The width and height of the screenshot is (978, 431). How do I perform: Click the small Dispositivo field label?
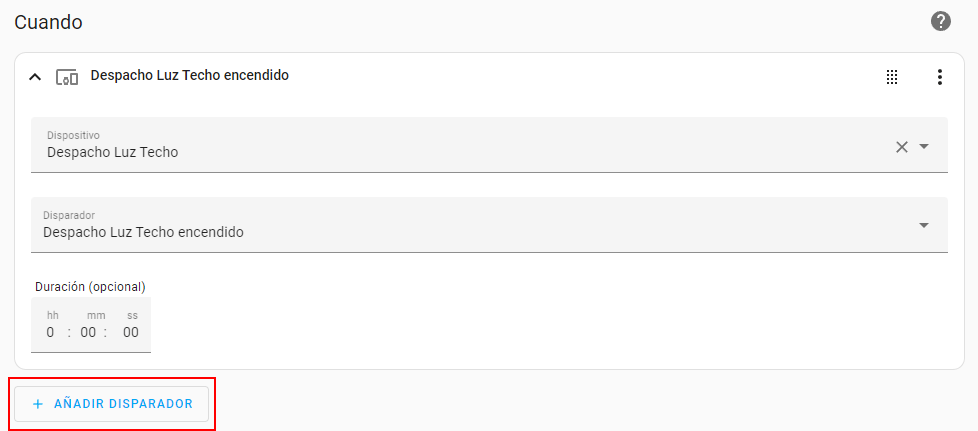[x=73, y=135]
